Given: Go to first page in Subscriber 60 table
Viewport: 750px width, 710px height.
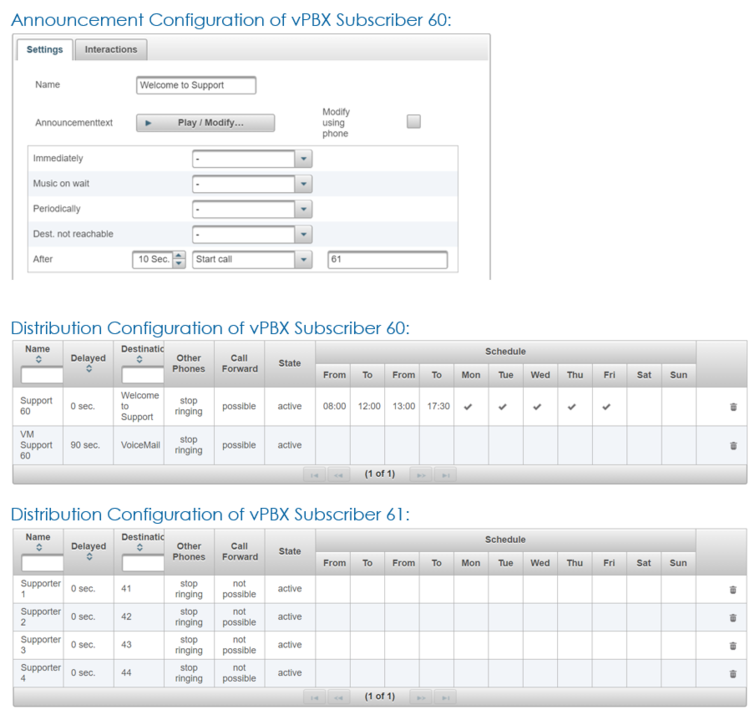Looking at the screenshot, I should tap(314, 475).
